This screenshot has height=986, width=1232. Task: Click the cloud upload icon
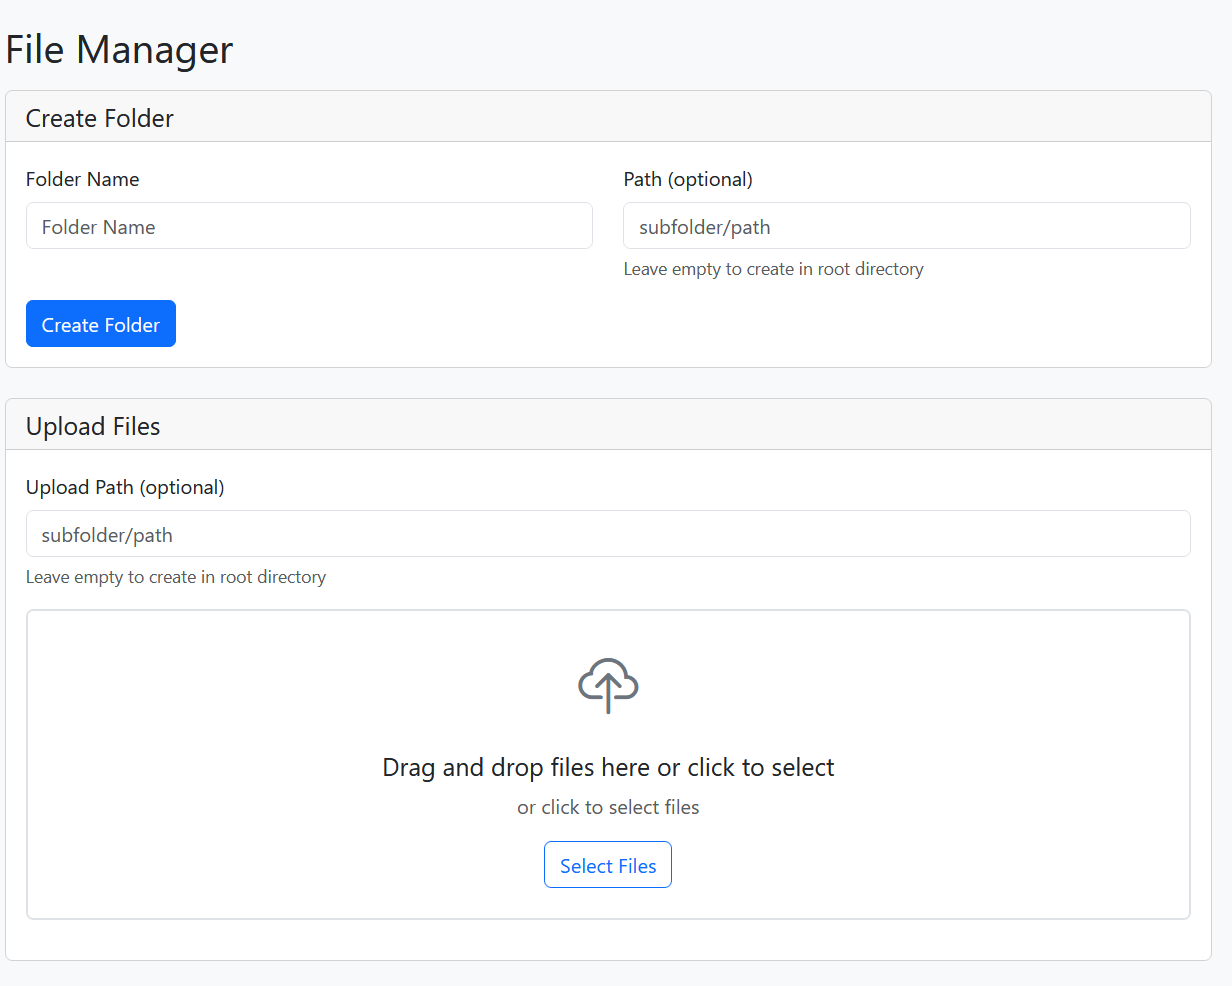click(x=607, y=686)
